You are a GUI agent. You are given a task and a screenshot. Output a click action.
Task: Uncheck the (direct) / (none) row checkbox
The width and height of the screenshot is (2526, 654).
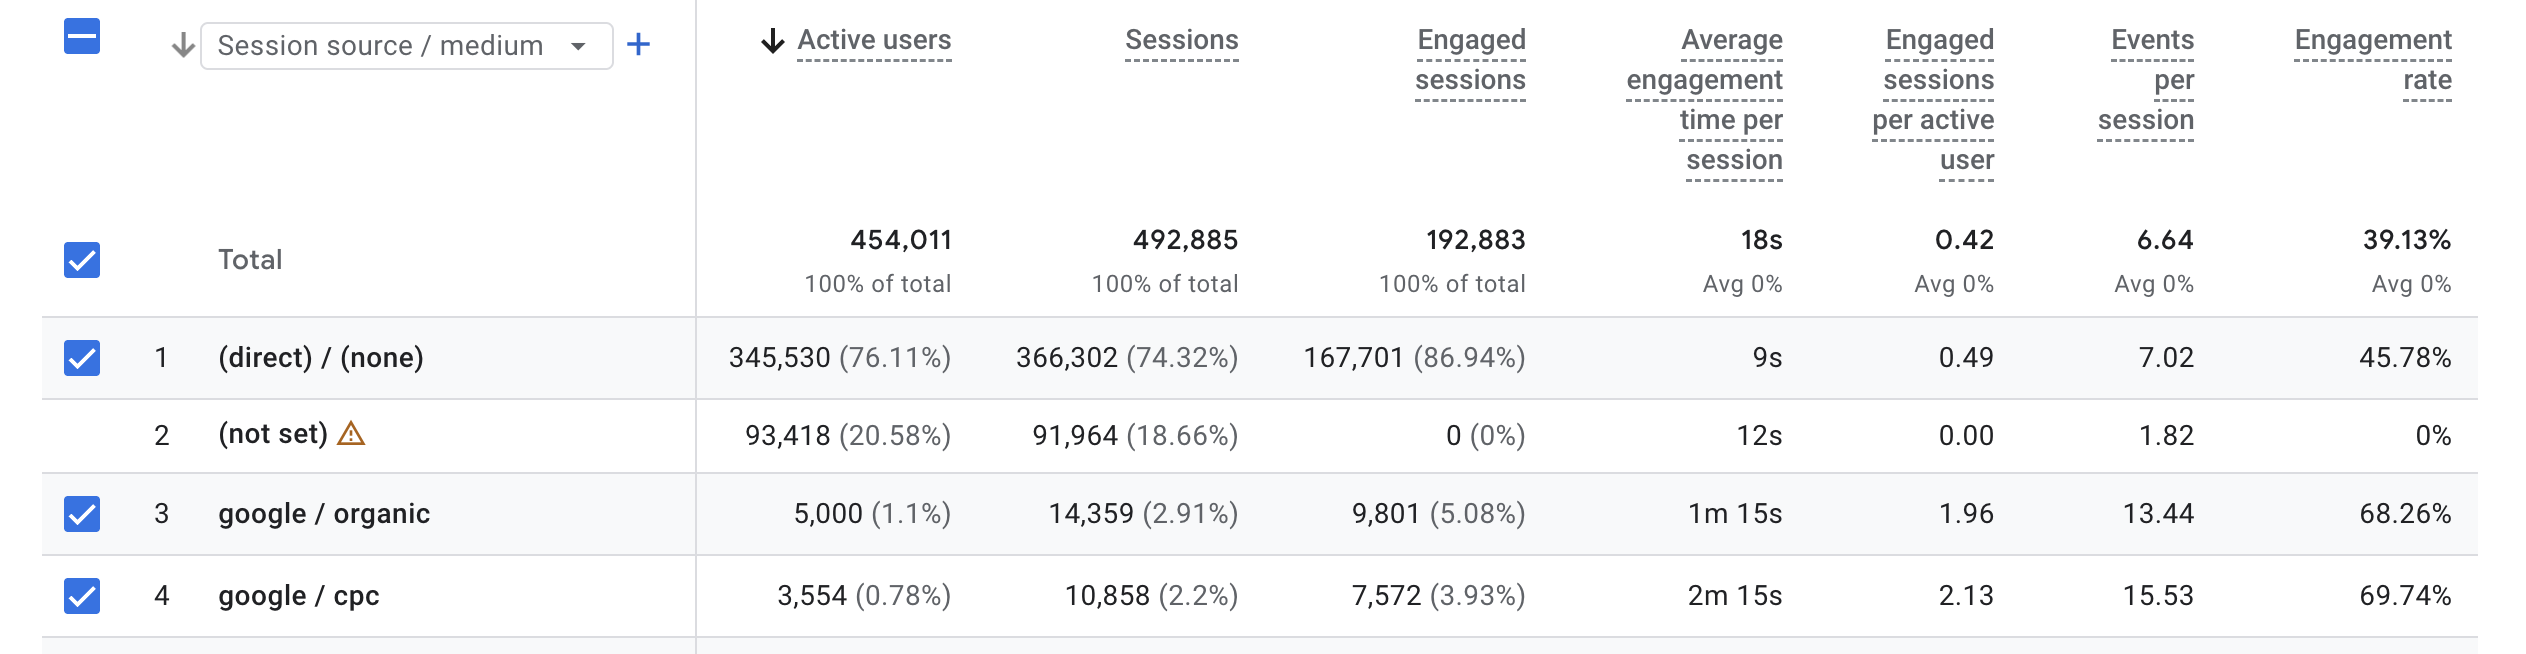[82, 358]
